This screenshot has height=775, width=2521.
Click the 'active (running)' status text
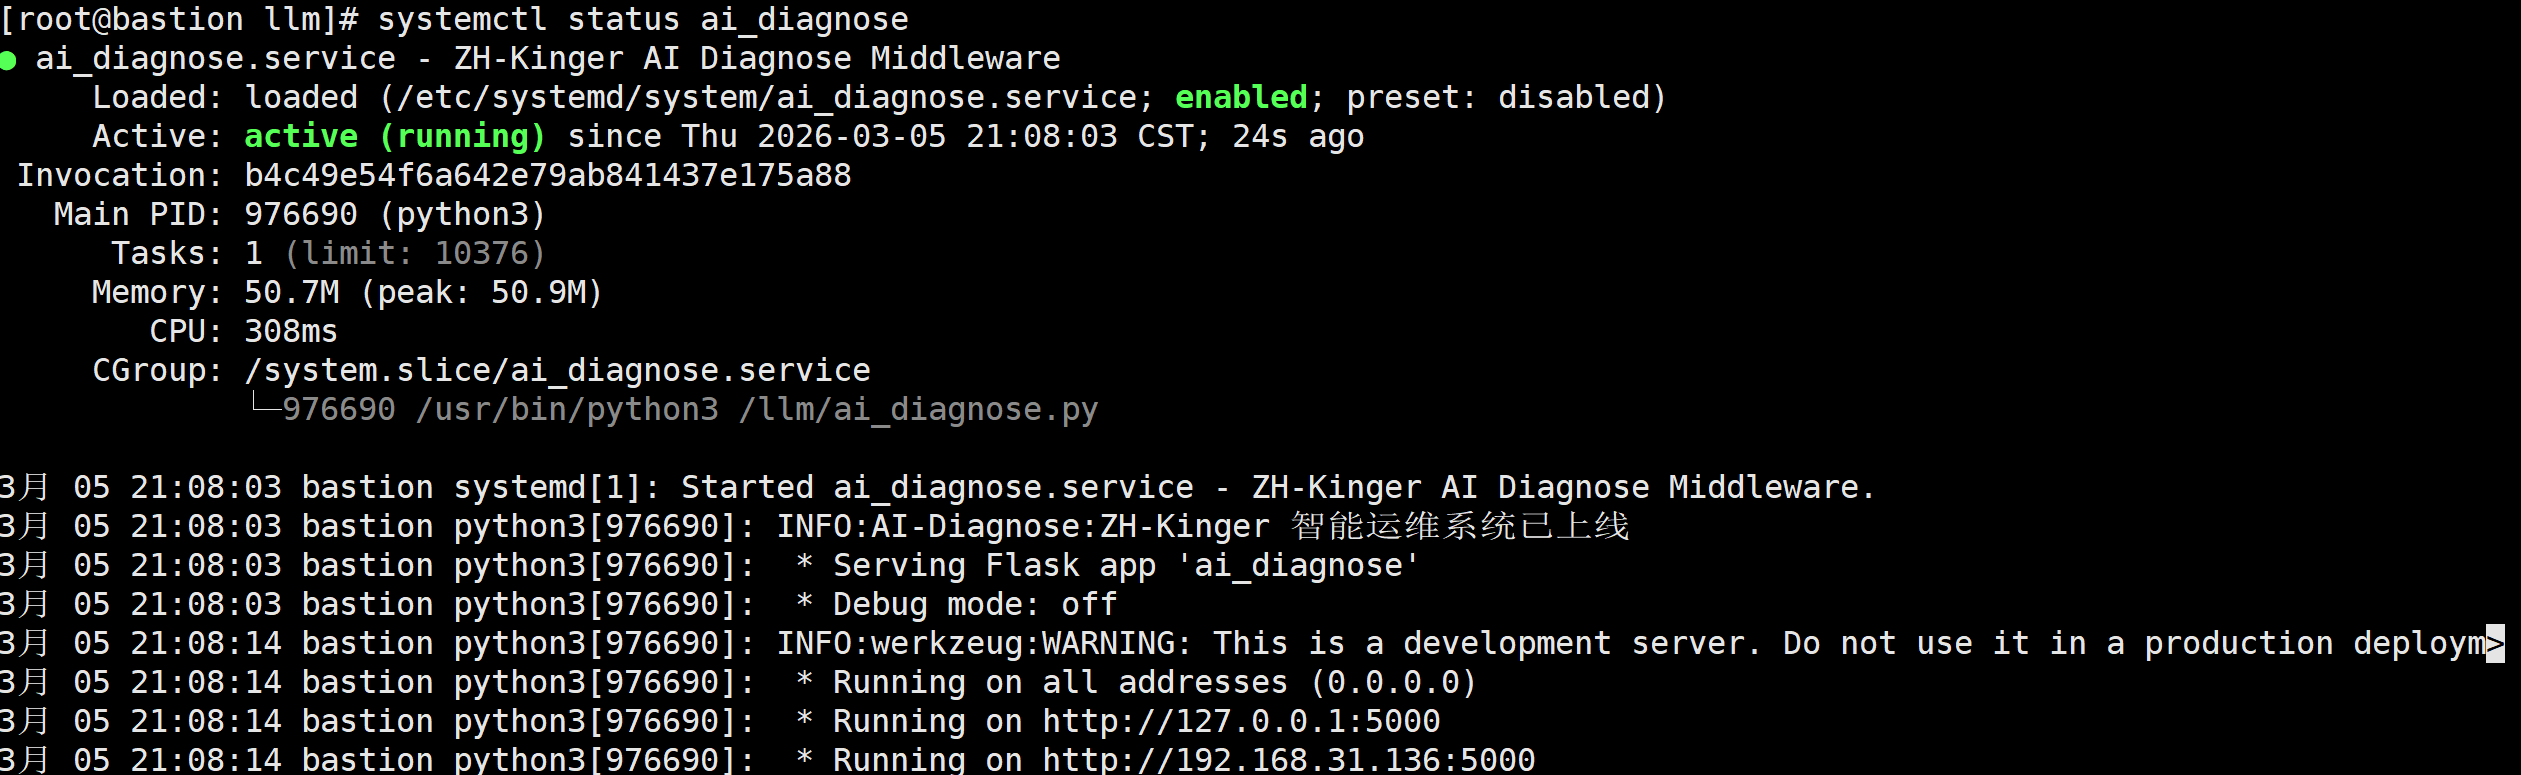point(395,136)
